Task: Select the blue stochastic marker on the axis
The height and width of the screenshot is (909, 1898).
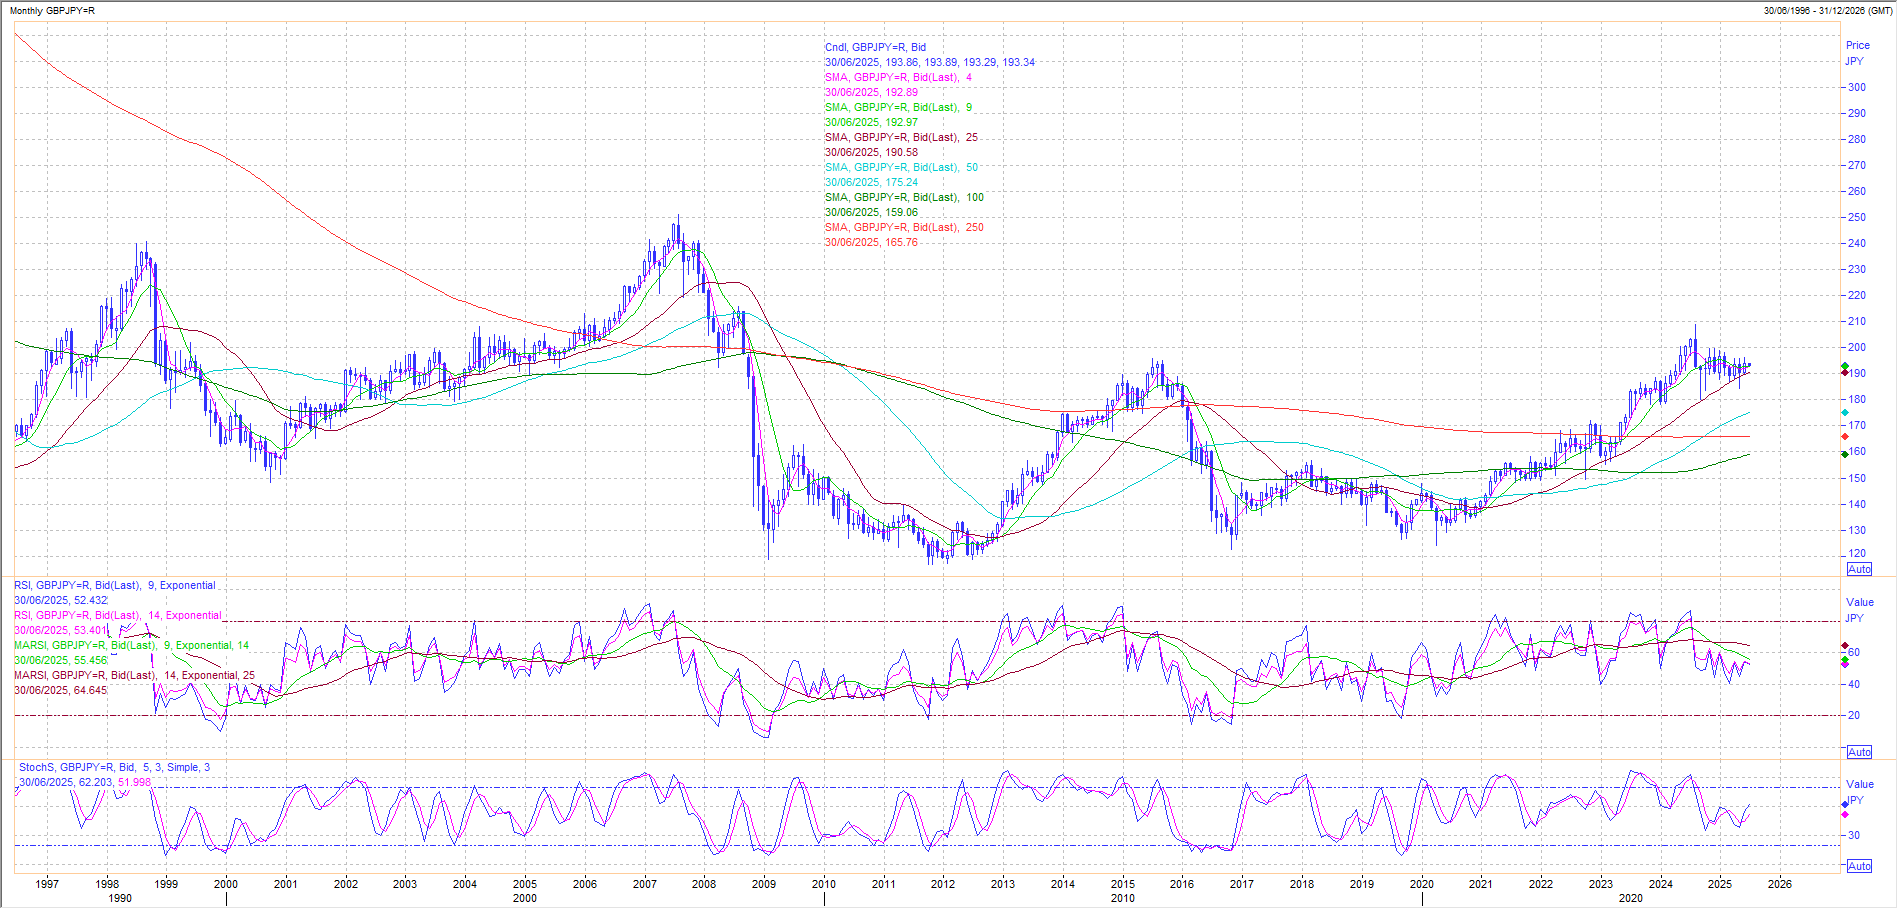Action: [1845, 805]
